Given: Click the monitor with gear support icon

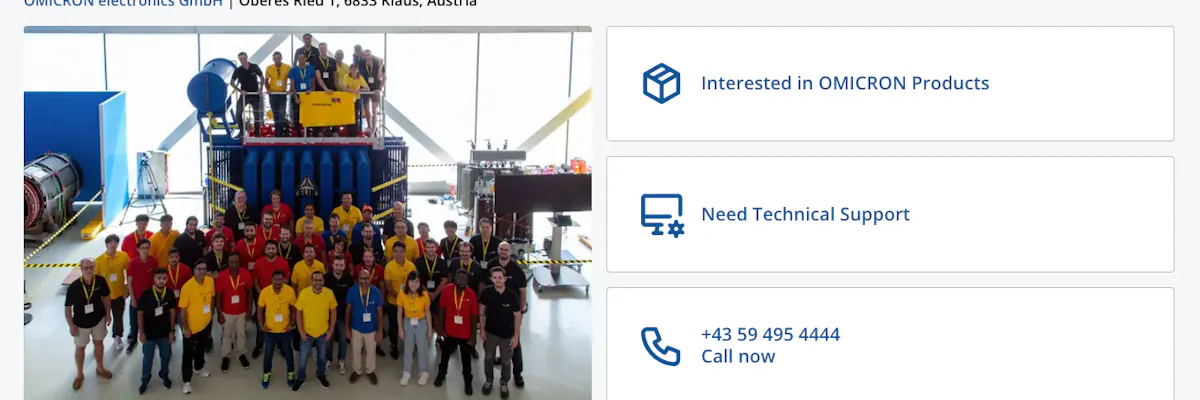Looking at the screenshot, I should 662,215.
